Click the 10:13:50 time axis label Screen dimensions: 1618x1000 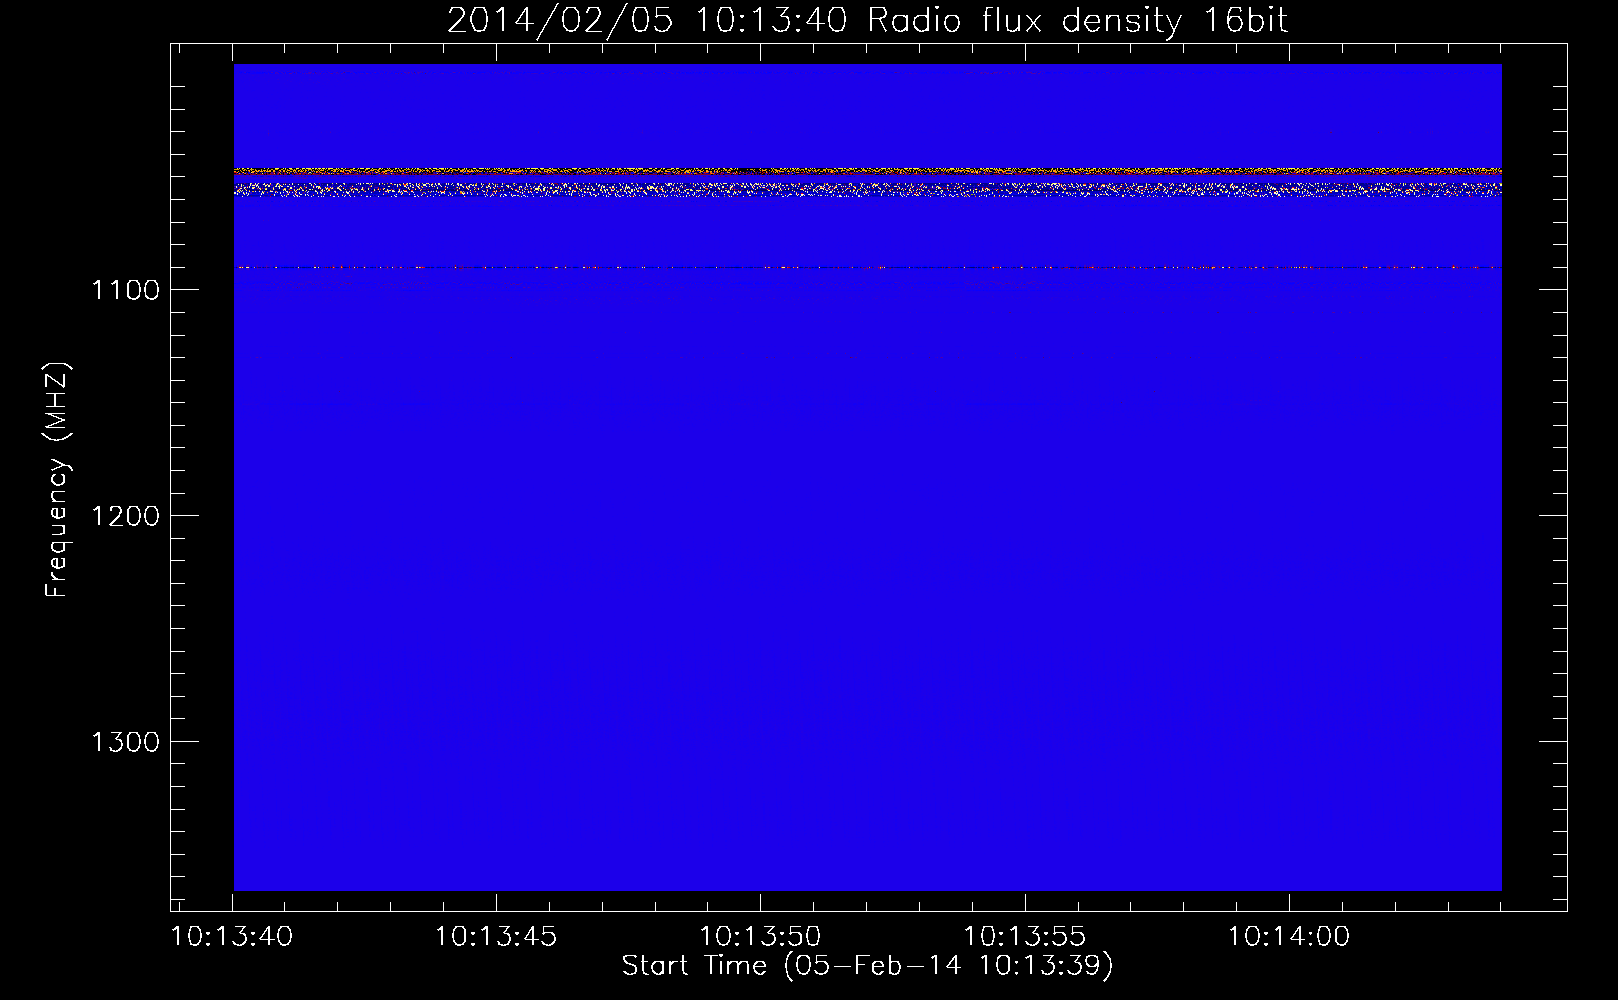pos(760,937)
